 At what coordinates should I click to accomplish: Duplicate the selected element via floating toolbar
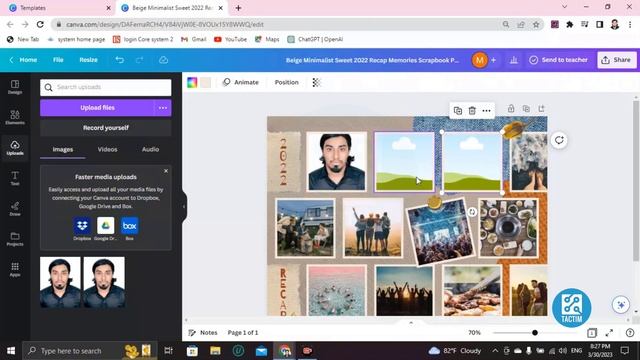(458, 111)
